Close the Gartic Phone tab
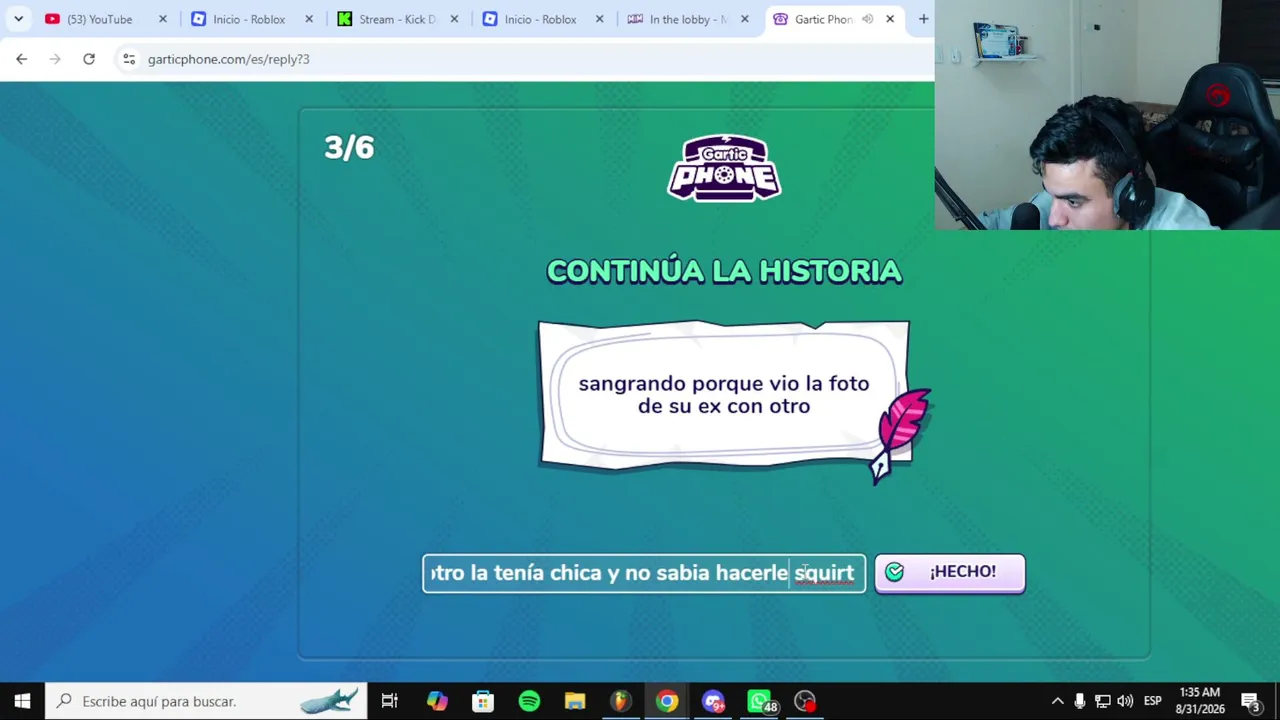The image size is (1280, 720). (890, 19)
